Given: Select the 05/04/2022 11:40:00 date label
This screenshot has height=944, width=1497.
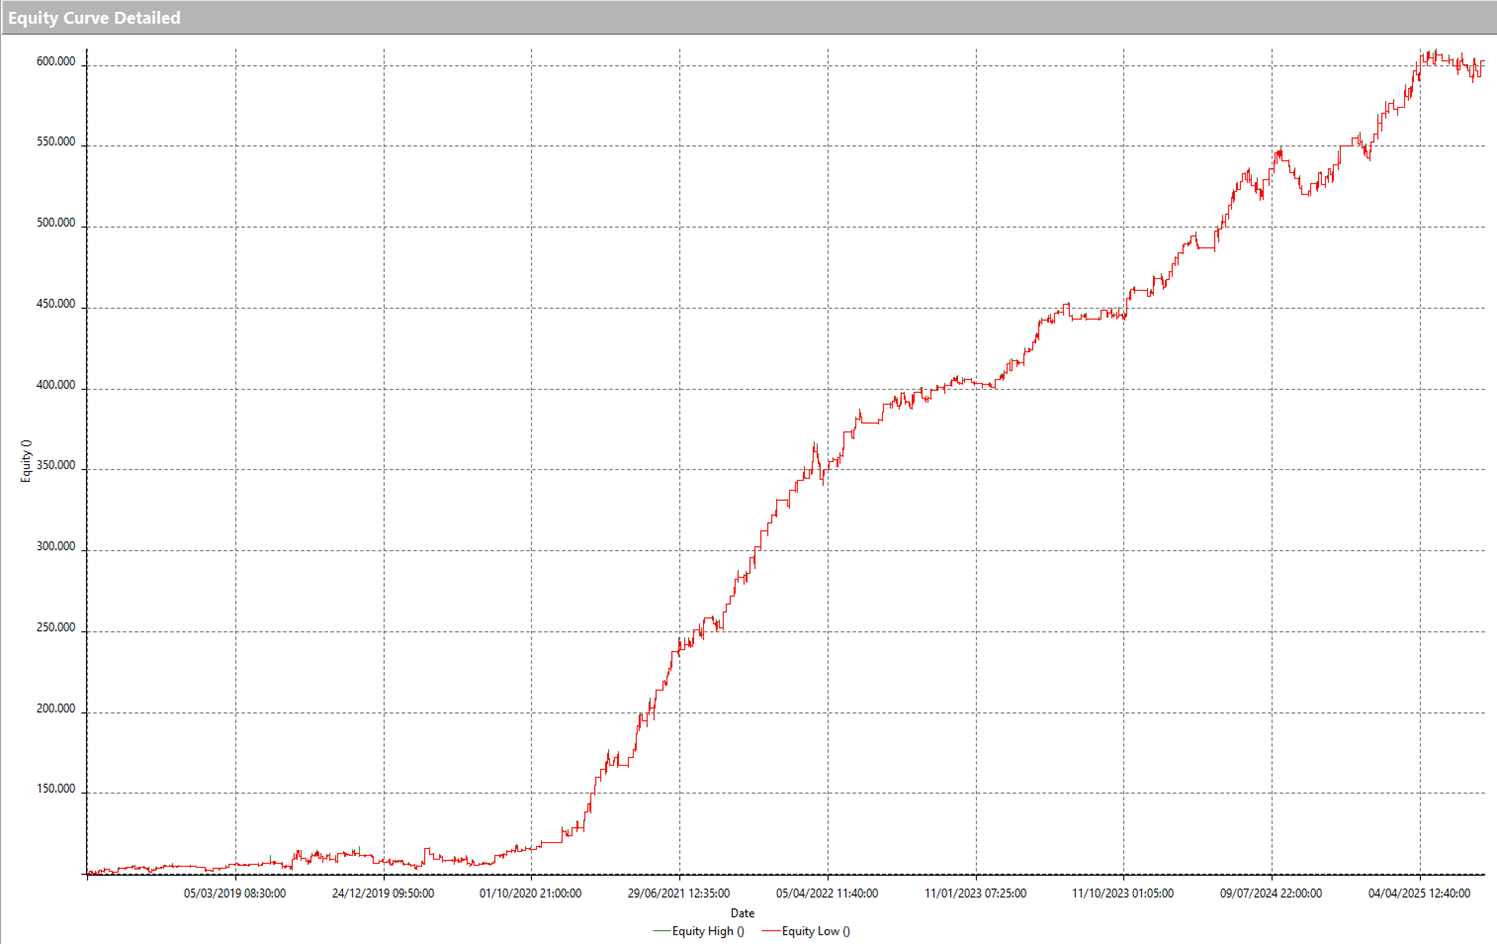Looking at the screenshot, I should [x=827, y=893].
